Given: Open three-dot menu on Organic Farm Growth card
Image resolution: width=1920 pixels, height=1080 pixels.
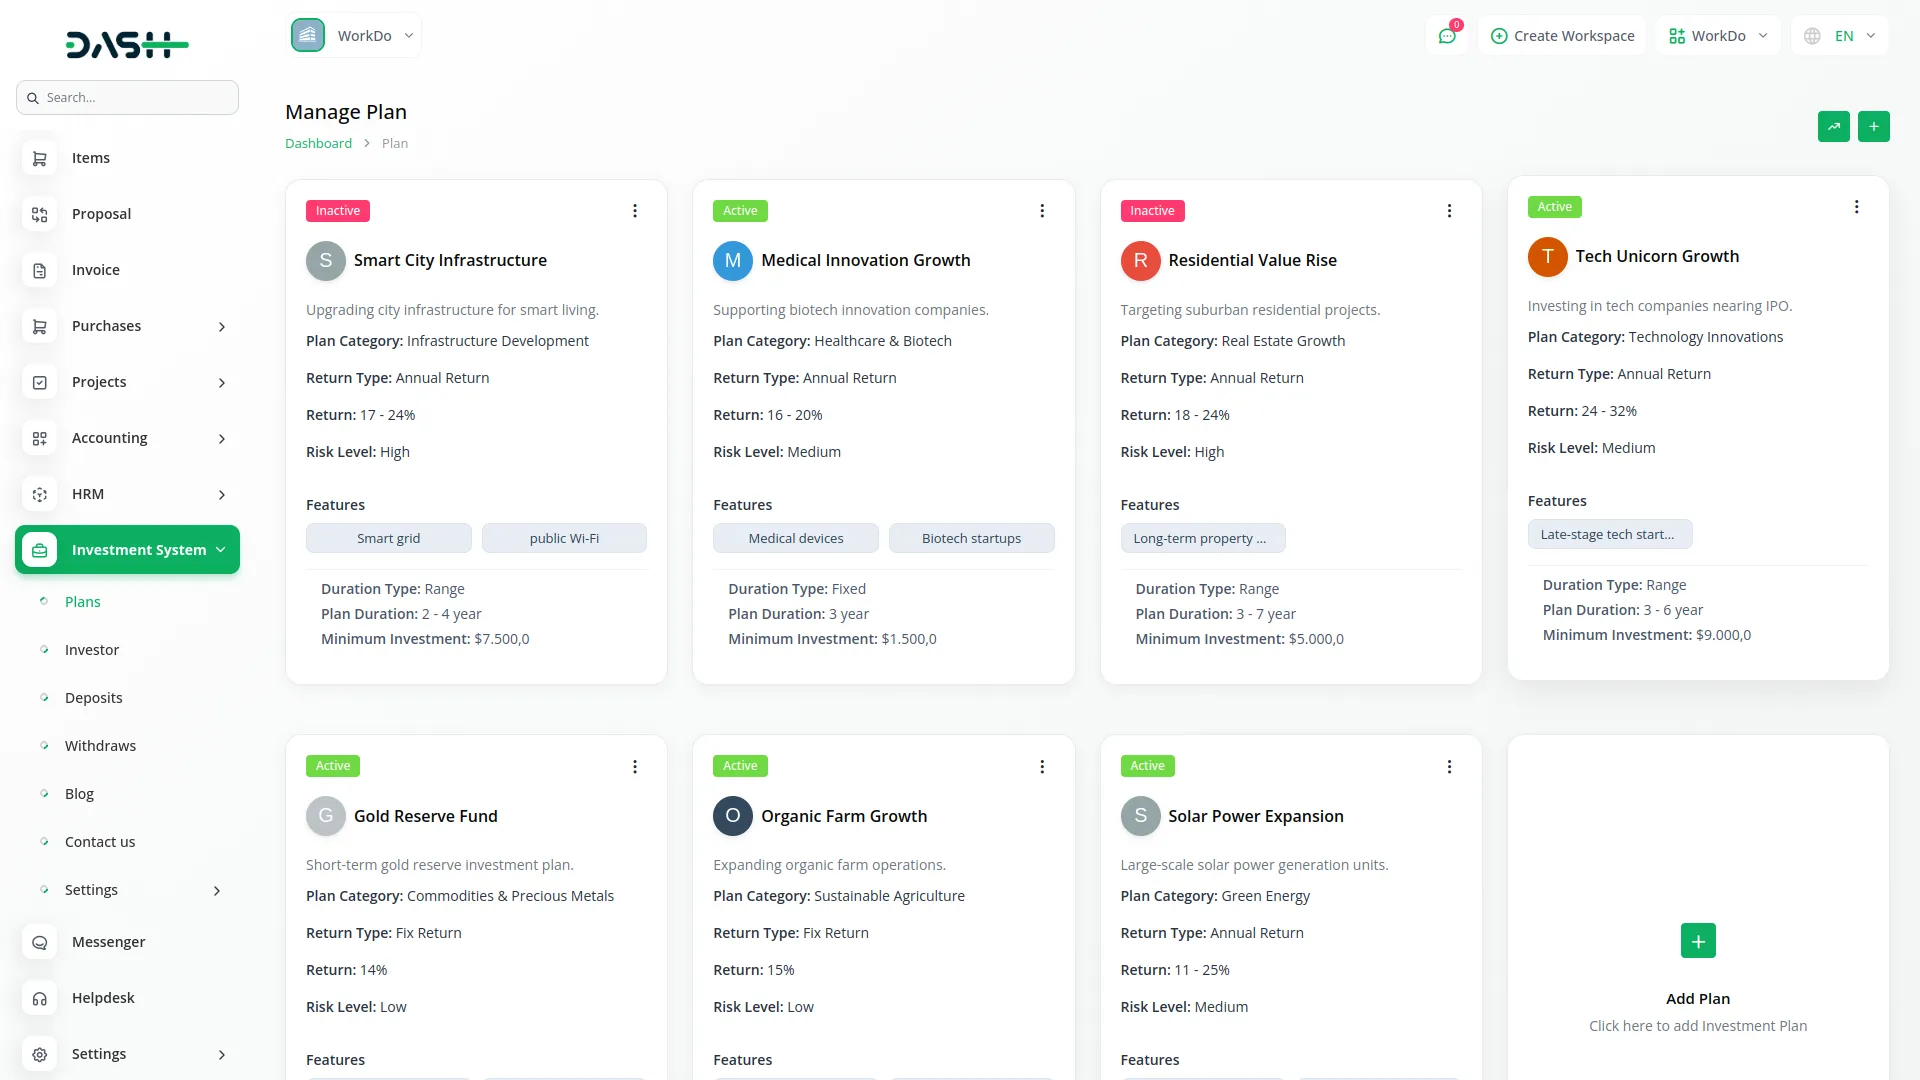Looking at the screenshot, I should [x=1042, y=767].
